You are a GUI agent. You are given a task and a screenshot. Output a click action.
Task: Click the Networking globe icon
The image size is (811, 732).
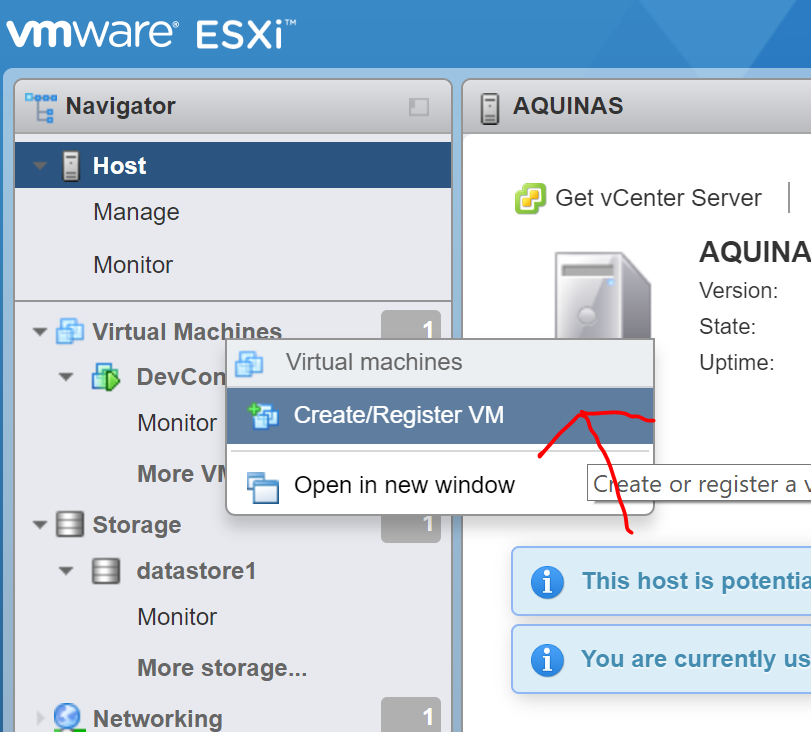[x=69, y=718]
